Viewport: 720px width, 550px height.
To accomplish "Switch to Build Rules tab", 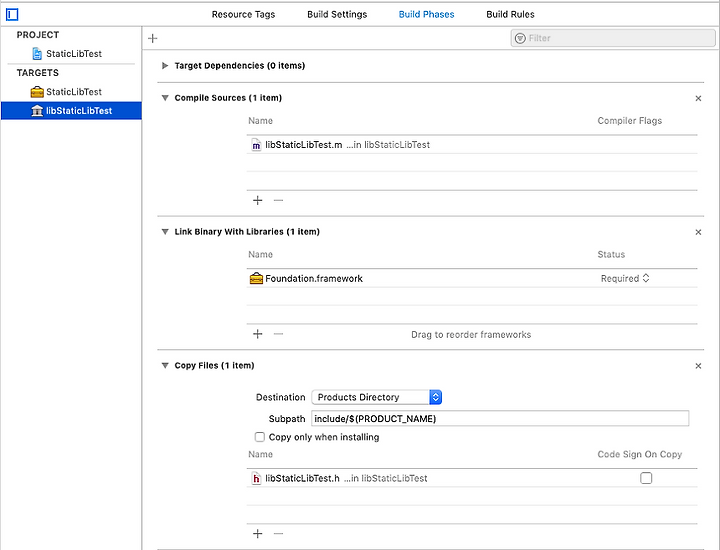I will coord(510,14).
